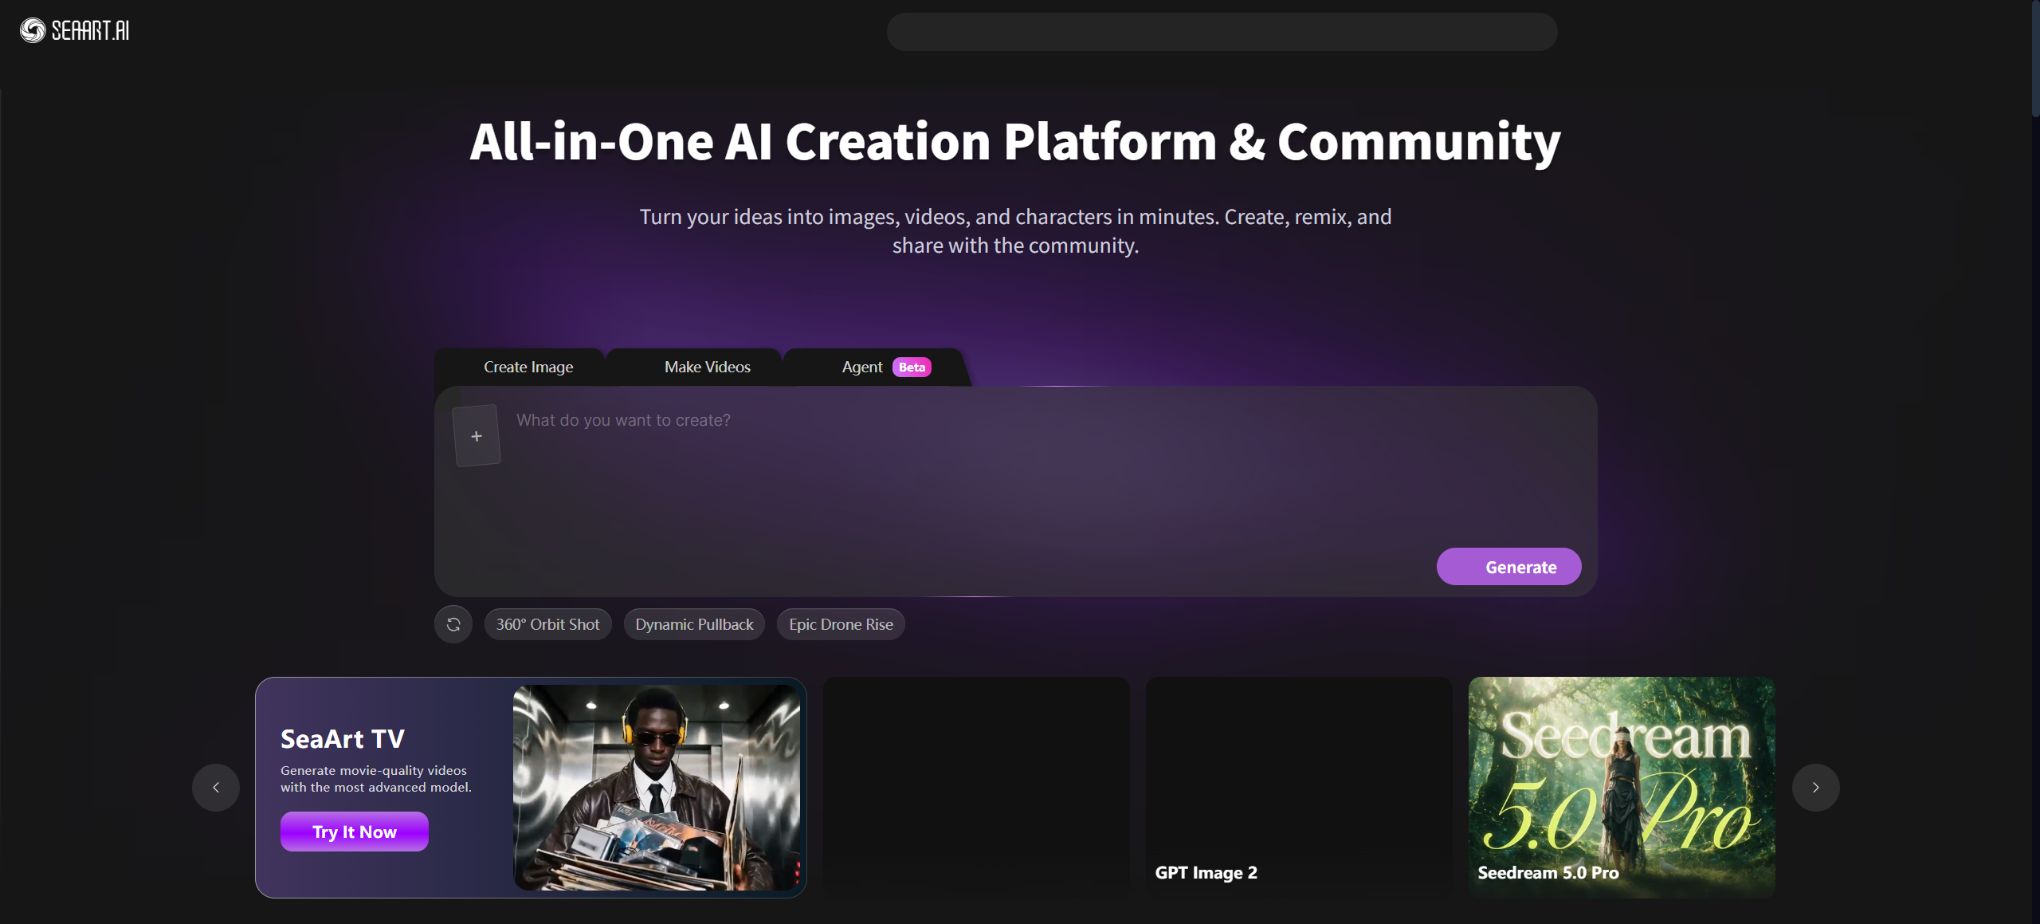Refresh the prompt suggestions
This screenshot has width=2040, height=924.
coord(453,625)
